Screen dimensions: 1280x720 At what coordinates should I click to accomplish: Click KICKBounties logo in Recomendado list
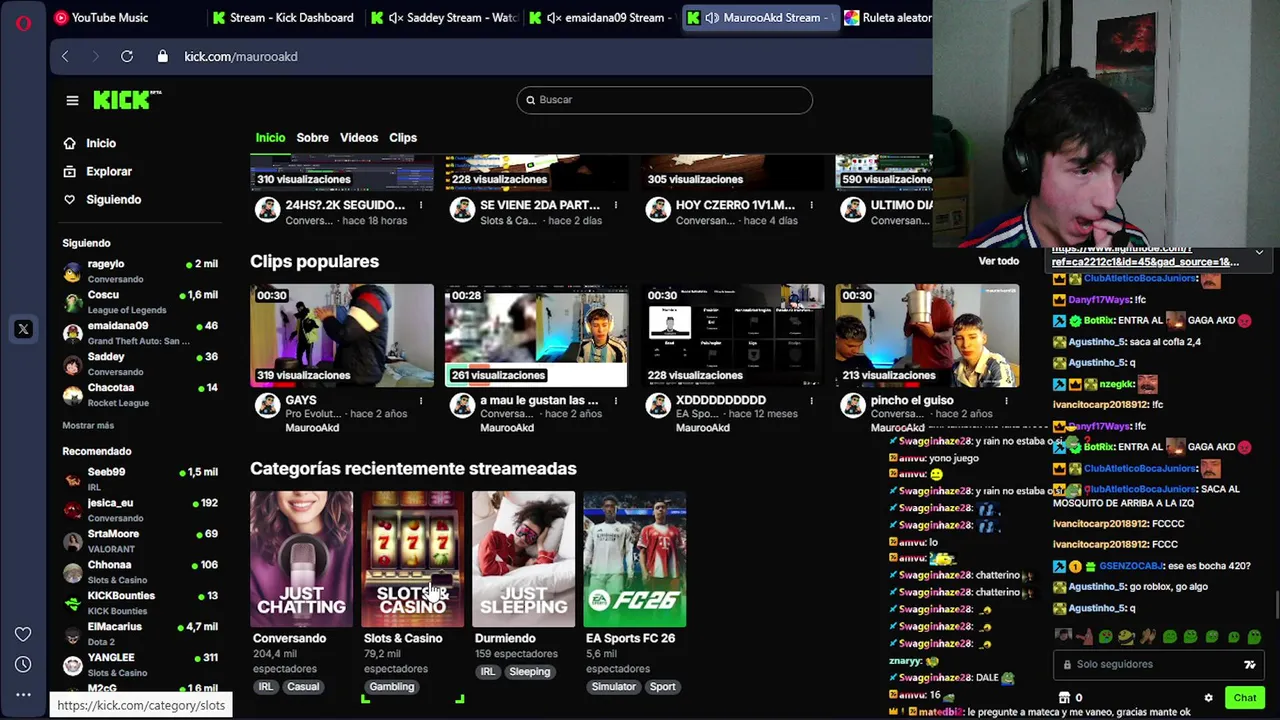tap(72, 603)
